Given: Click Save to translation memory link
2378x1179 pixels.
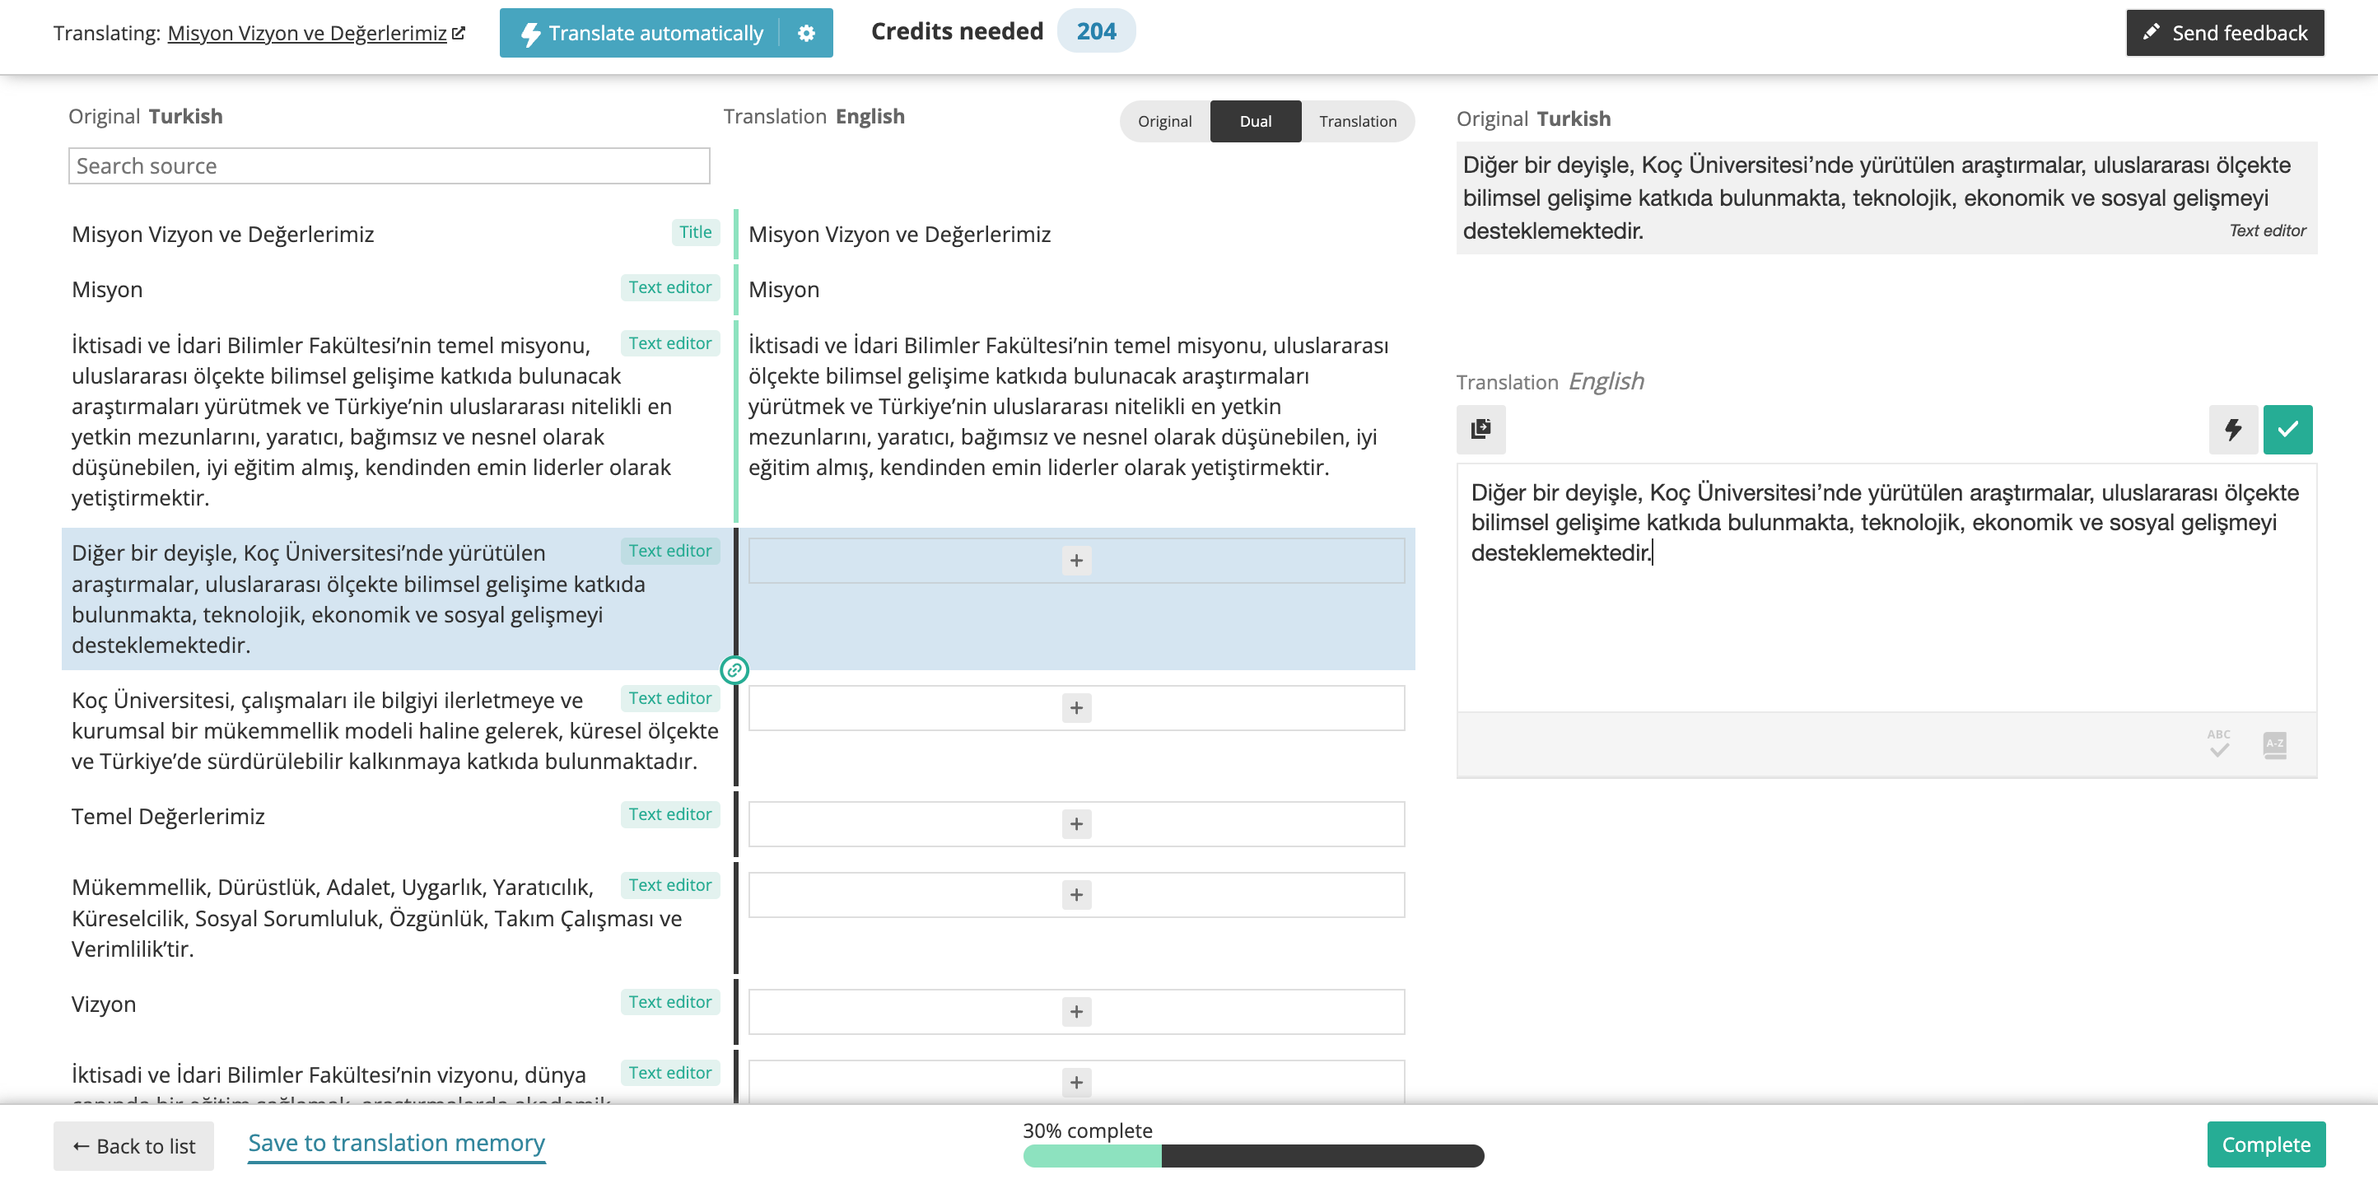Looking at the screenshot, I should click(396, 1143).
